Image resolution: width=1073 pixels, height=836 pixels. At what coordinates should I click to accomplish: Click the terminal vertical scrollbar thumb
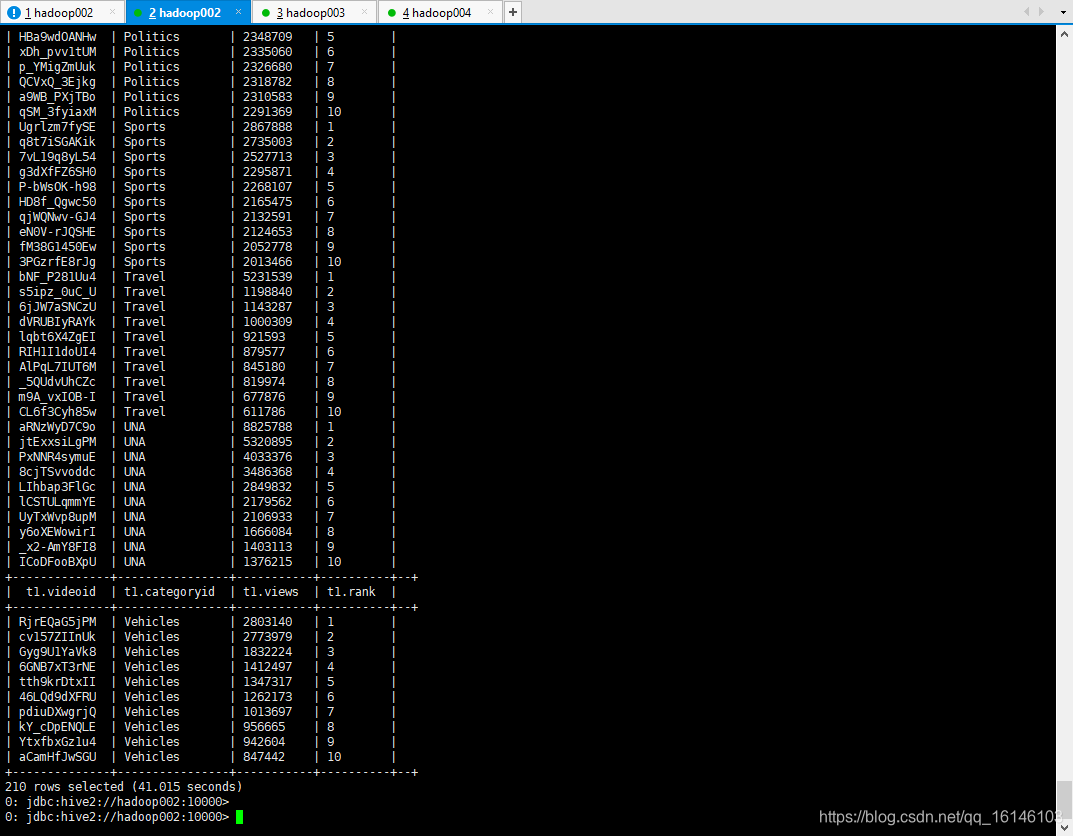click(x=1065, y=799)
